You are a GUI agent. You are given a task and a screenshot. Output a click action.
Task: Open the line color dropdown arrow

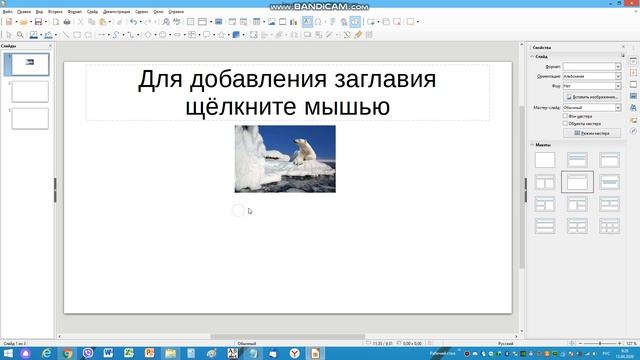tap(41, 35)
